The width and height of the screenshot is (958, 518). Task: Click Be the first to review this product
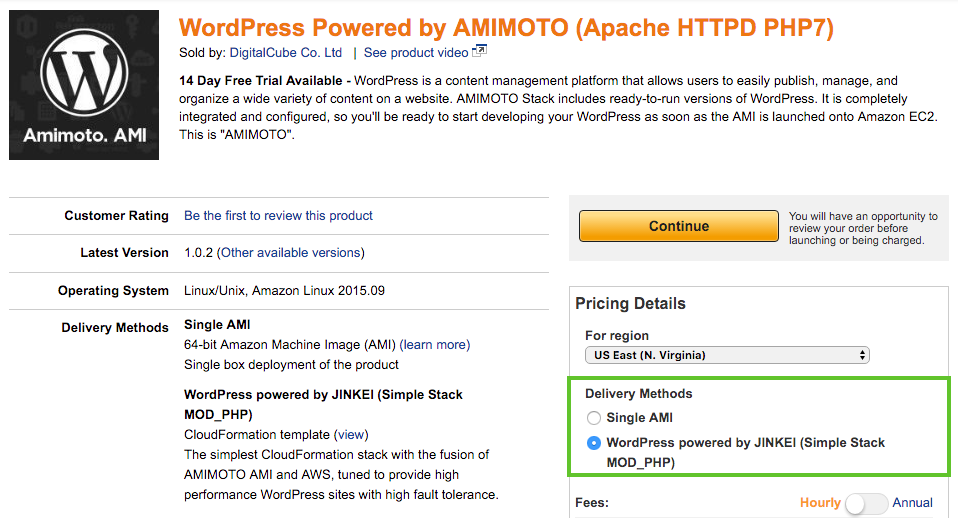click(x=278, y=216)
